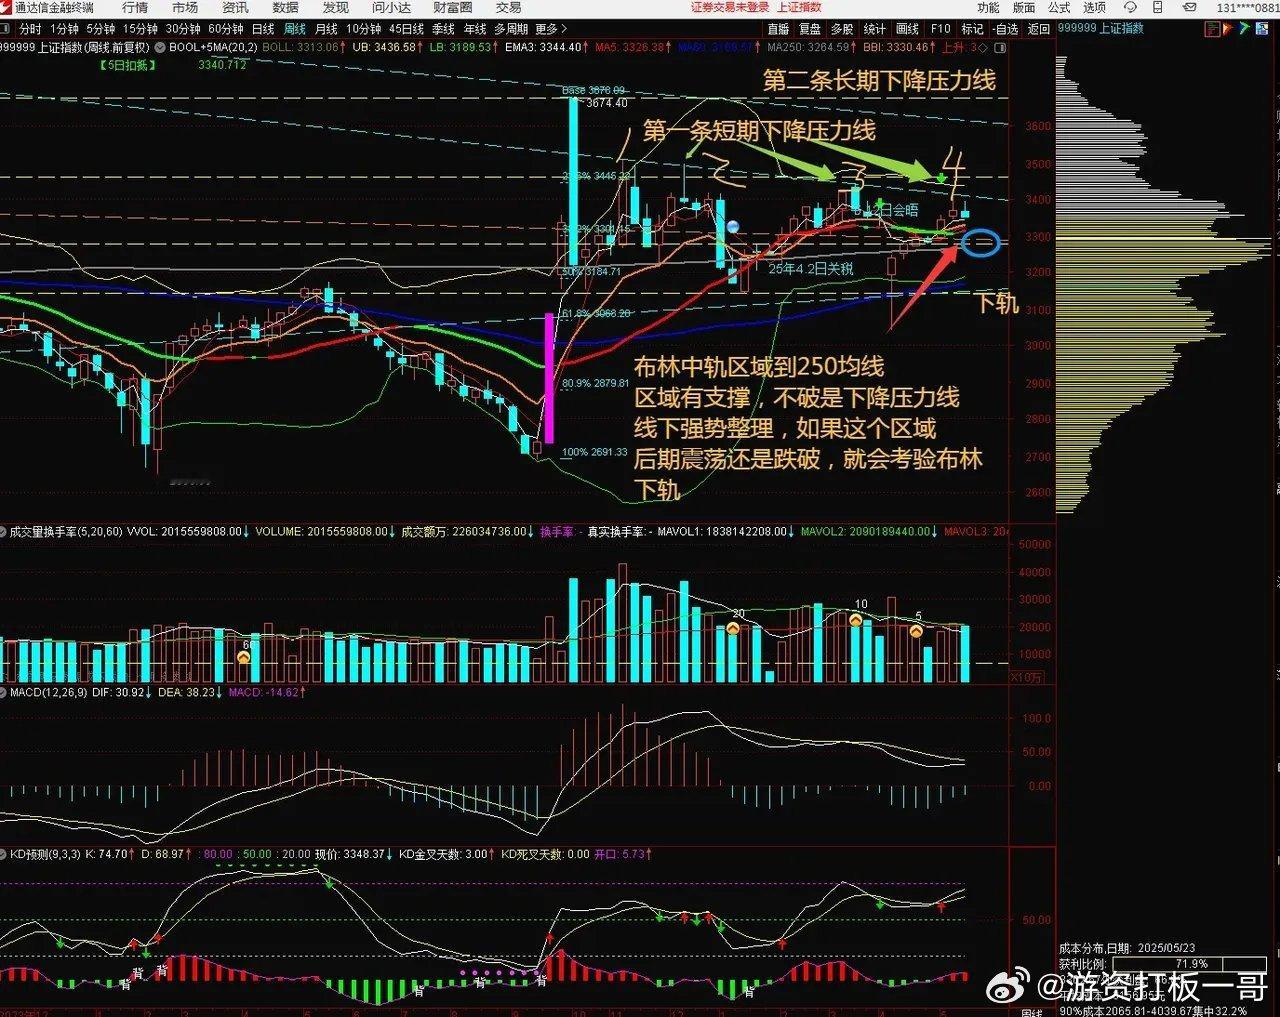Click the 5日扣抵 label on main chart
Viewport: 1280px width, 1017px height.
128,65
